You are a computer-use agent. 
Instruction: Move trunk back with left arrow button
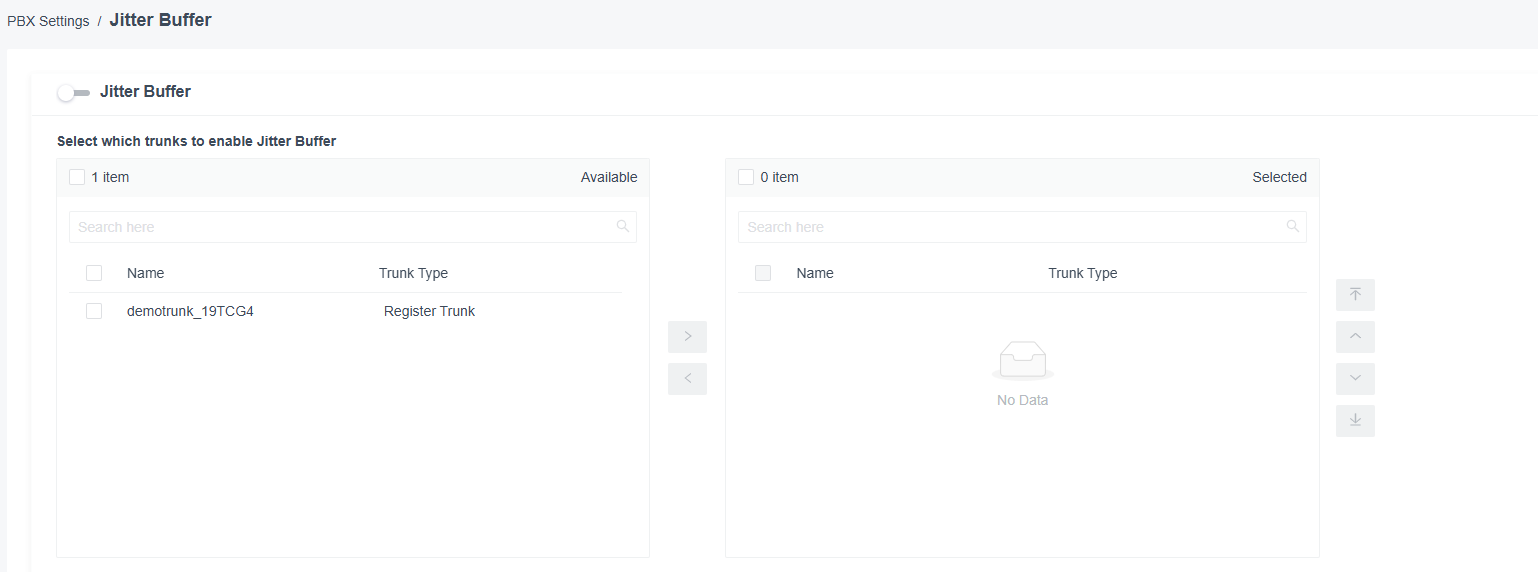click(687, 379)
